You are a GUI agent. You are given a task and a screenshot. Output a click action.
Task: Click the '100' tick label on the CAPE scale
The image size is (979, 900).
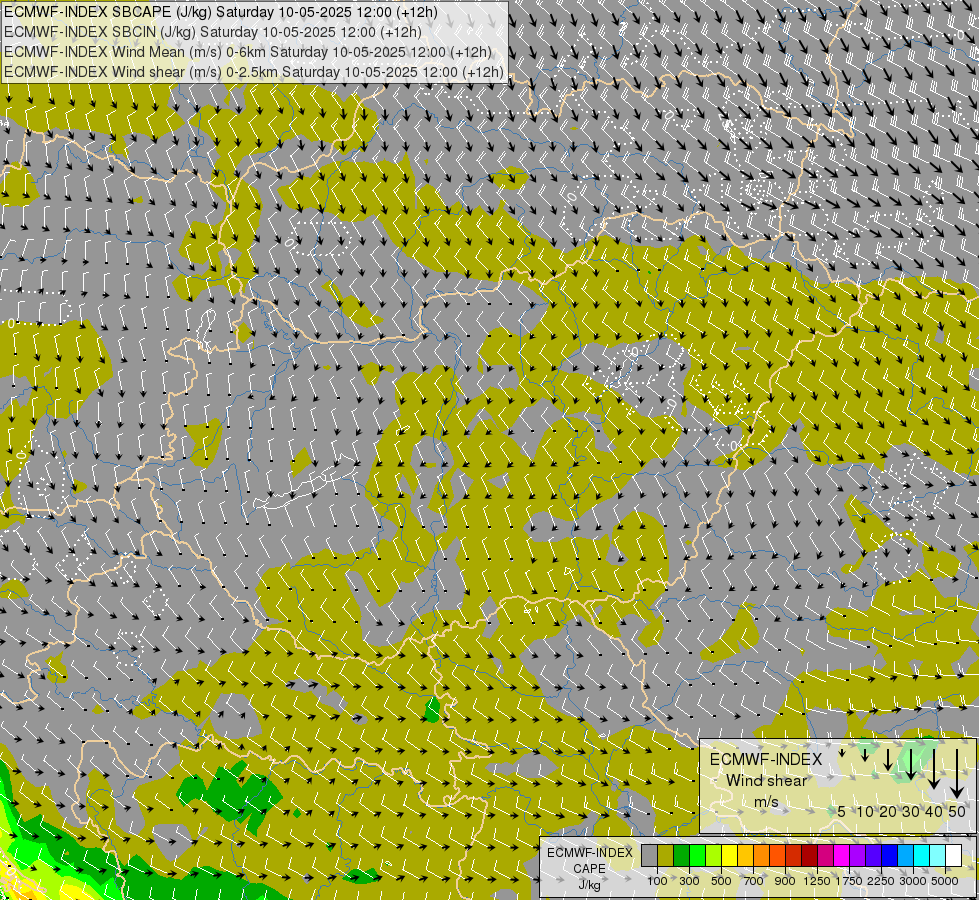[657, 881]
